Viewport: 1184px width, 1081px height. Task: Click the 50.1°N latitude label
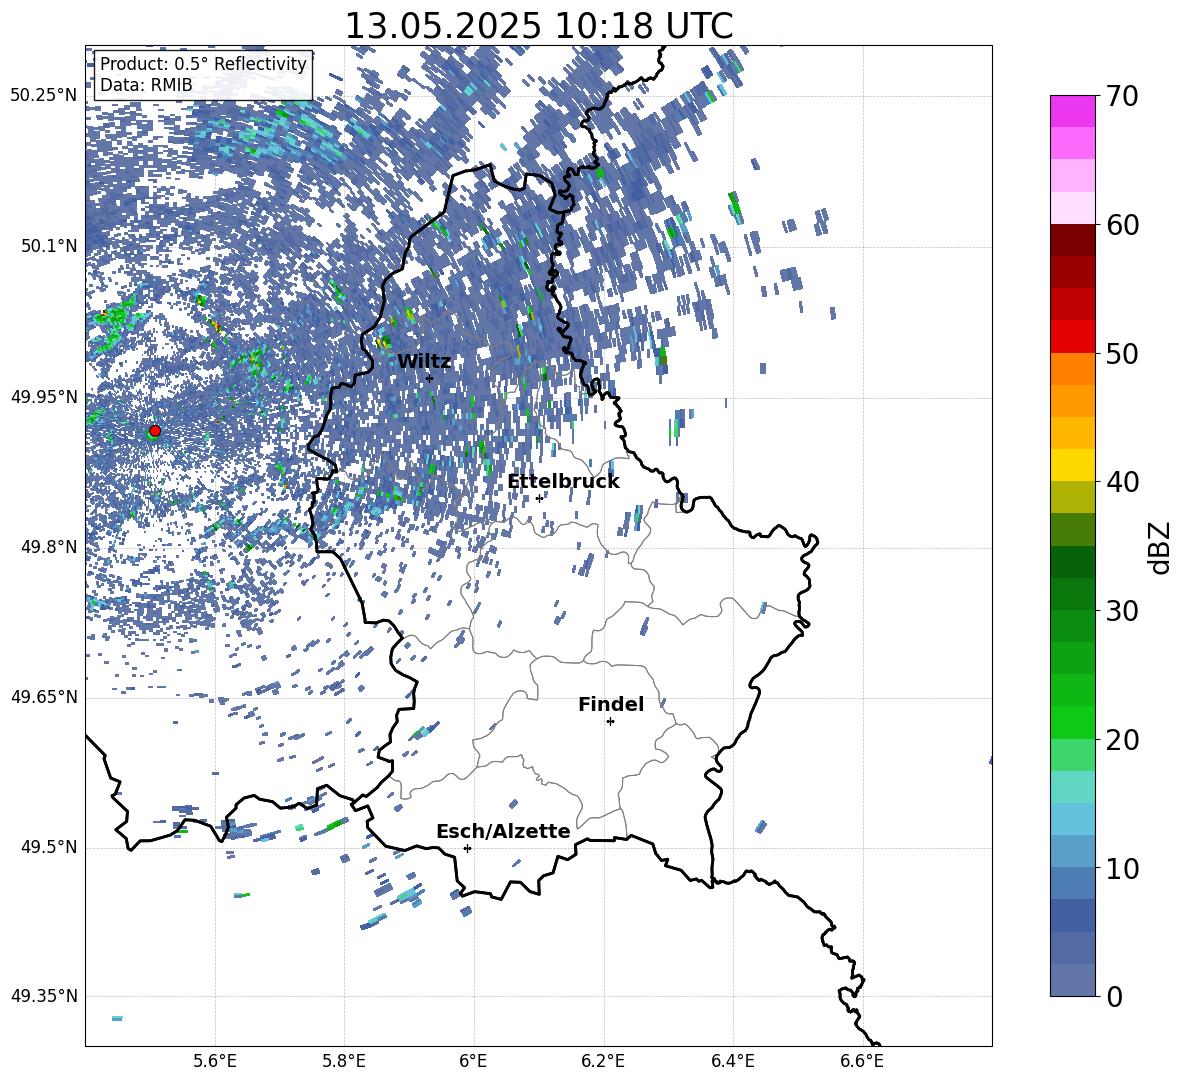click(49, 246)
